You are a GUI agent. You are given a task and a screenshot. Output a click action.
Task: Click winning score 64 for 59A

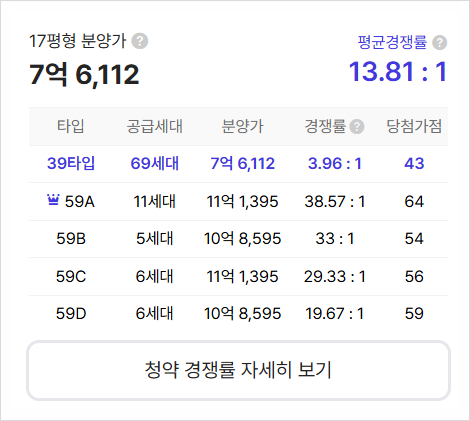pos(414,202)
